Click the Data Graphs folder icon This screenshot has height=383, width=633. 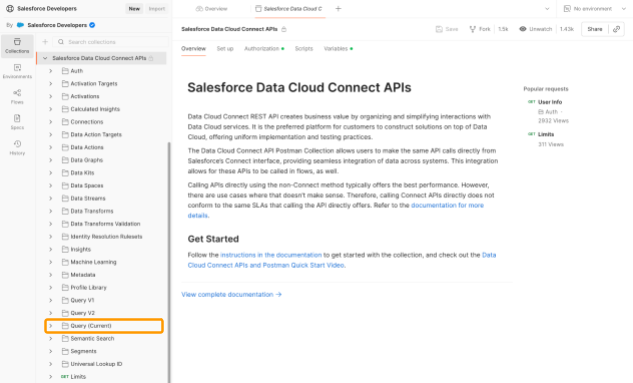click(65, 160)
